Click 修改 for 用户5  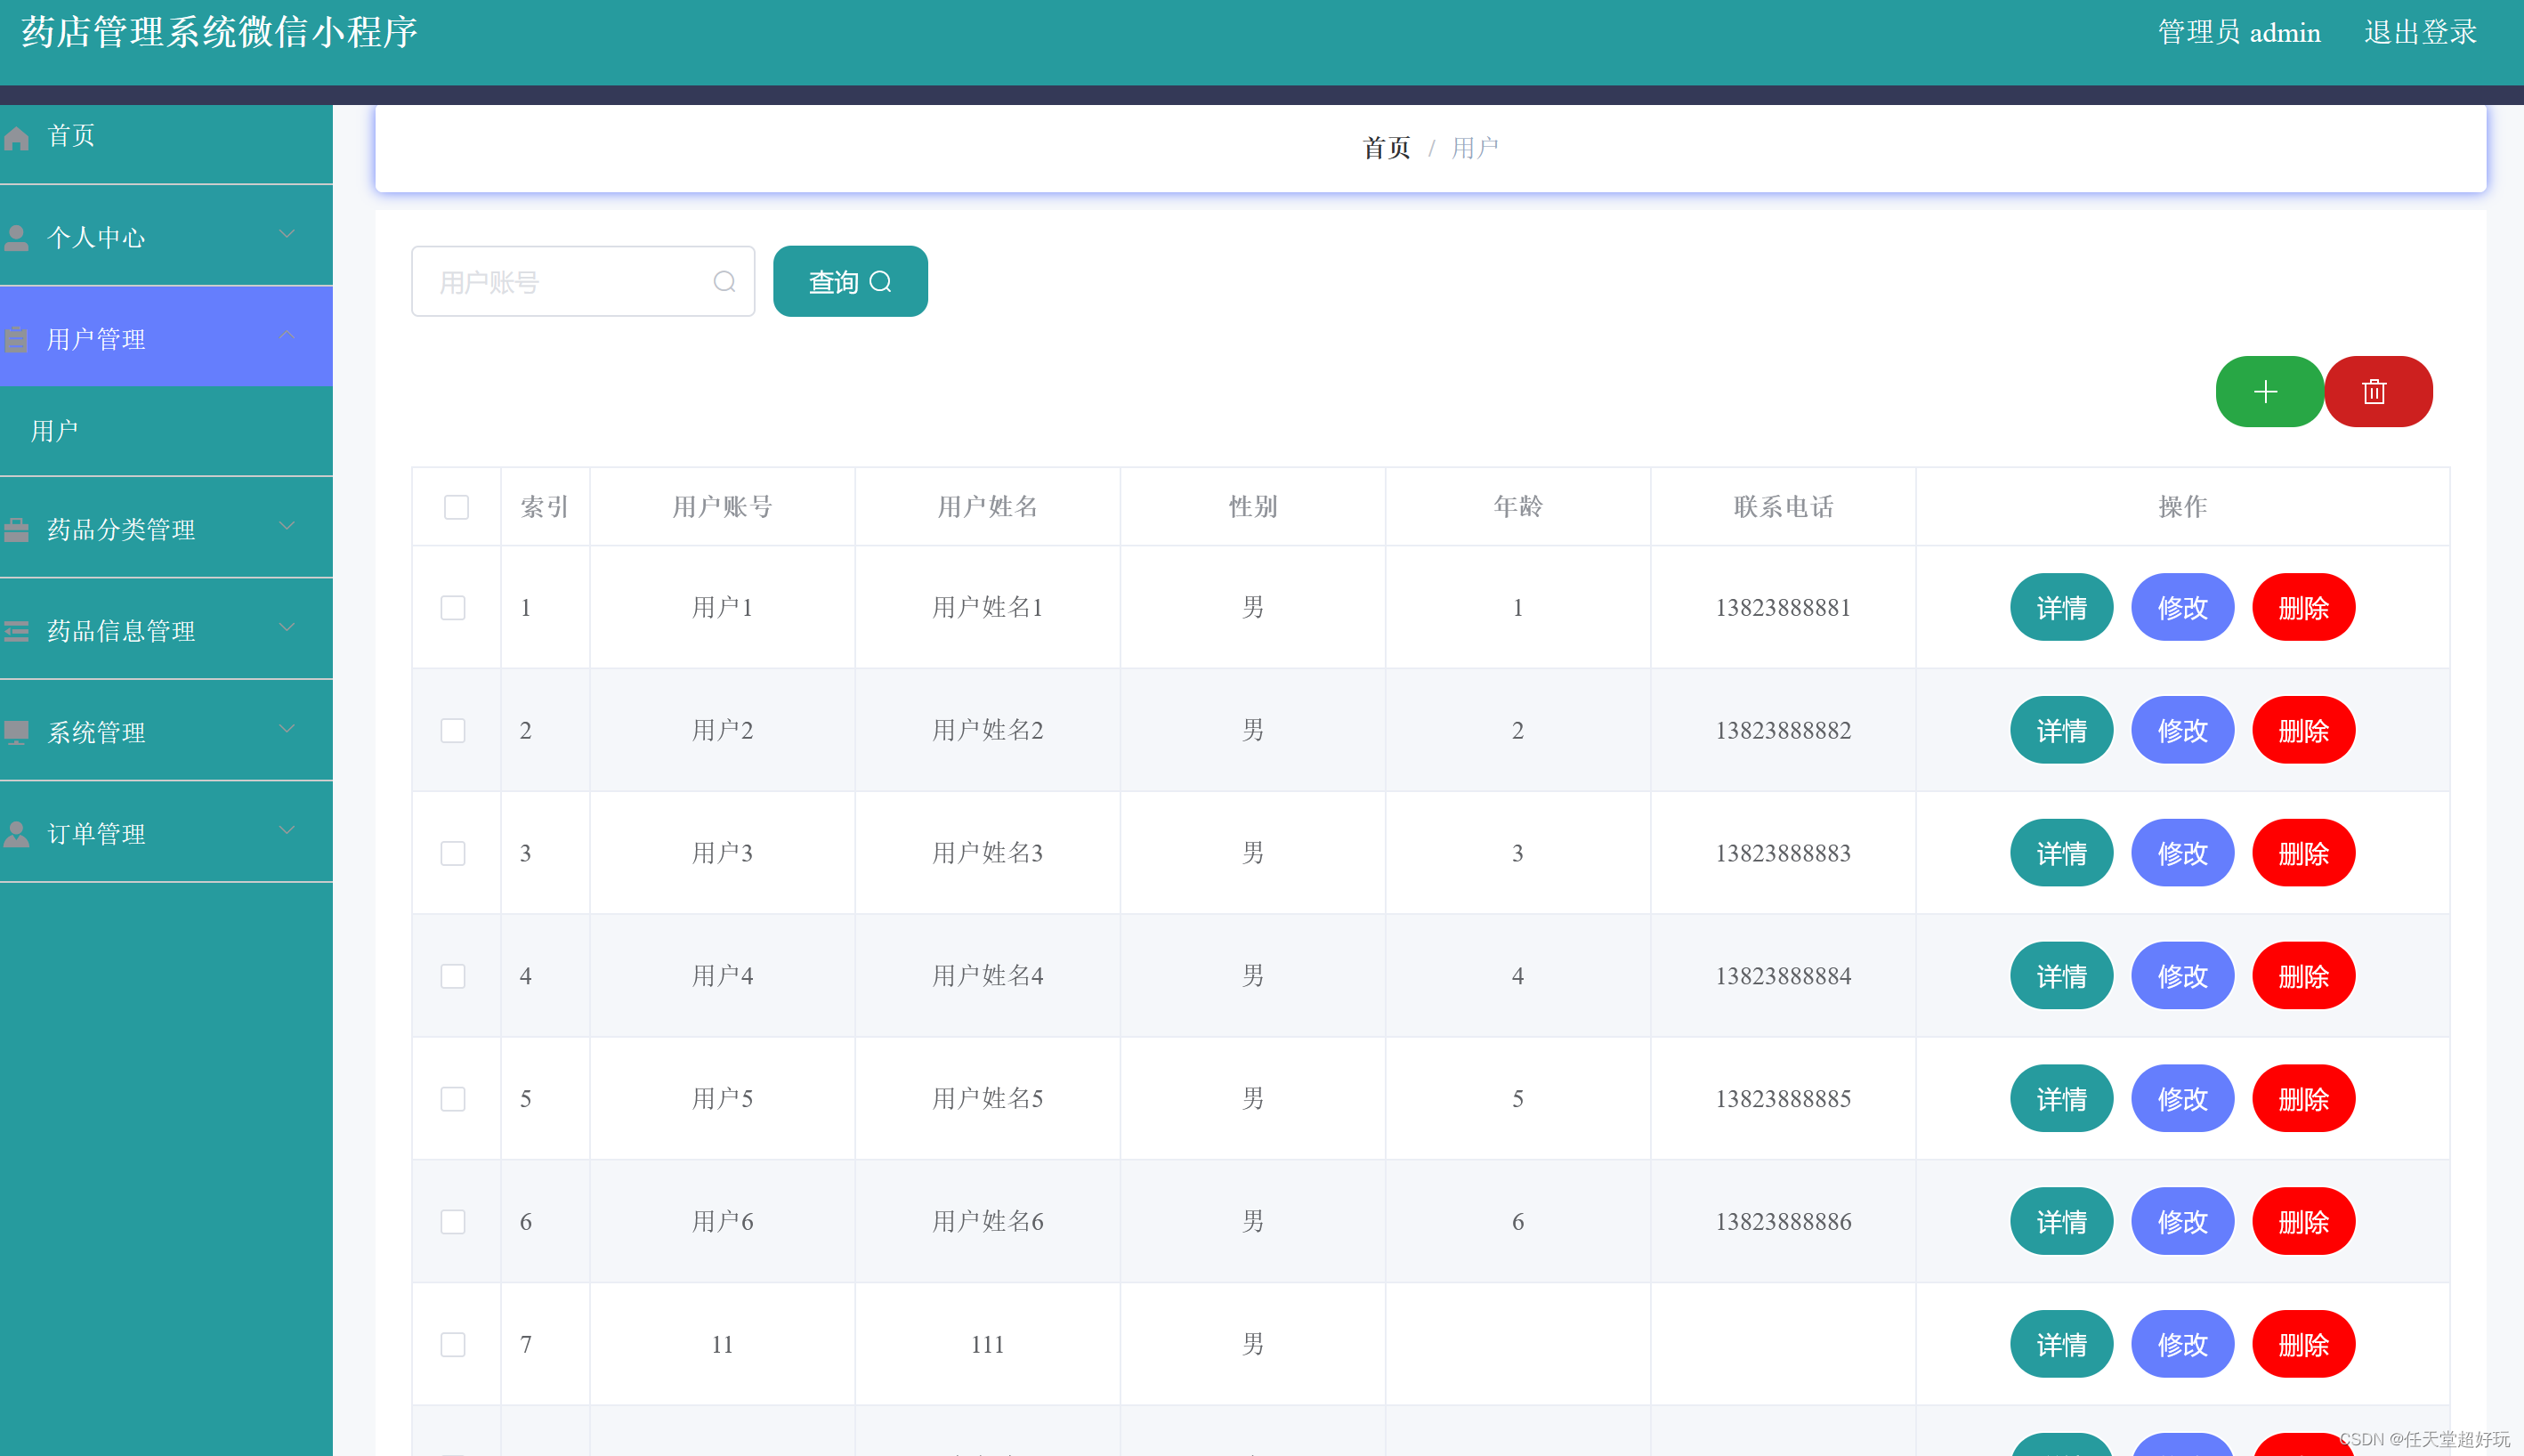(2182, 1099)
